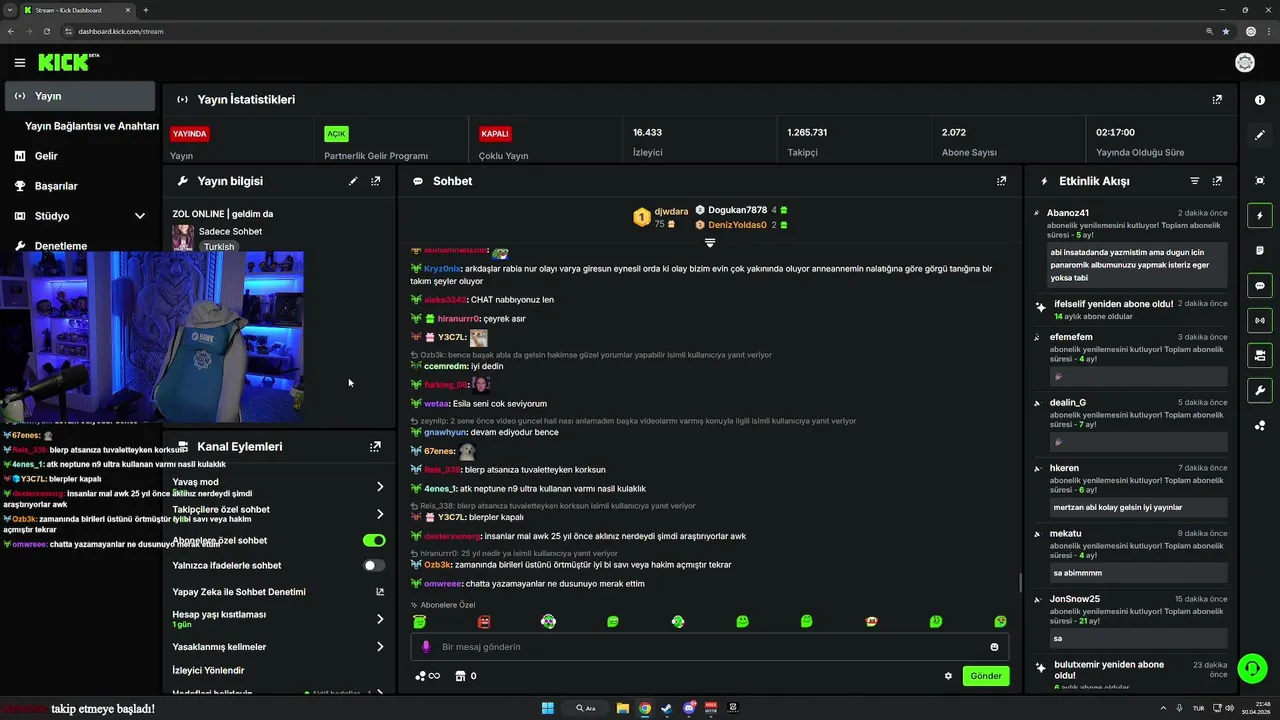The height and width of the screenshot is (720, 1280).
Task: Expand the pinned leaderboard arrow in chat
Action: tap(710, 243)
